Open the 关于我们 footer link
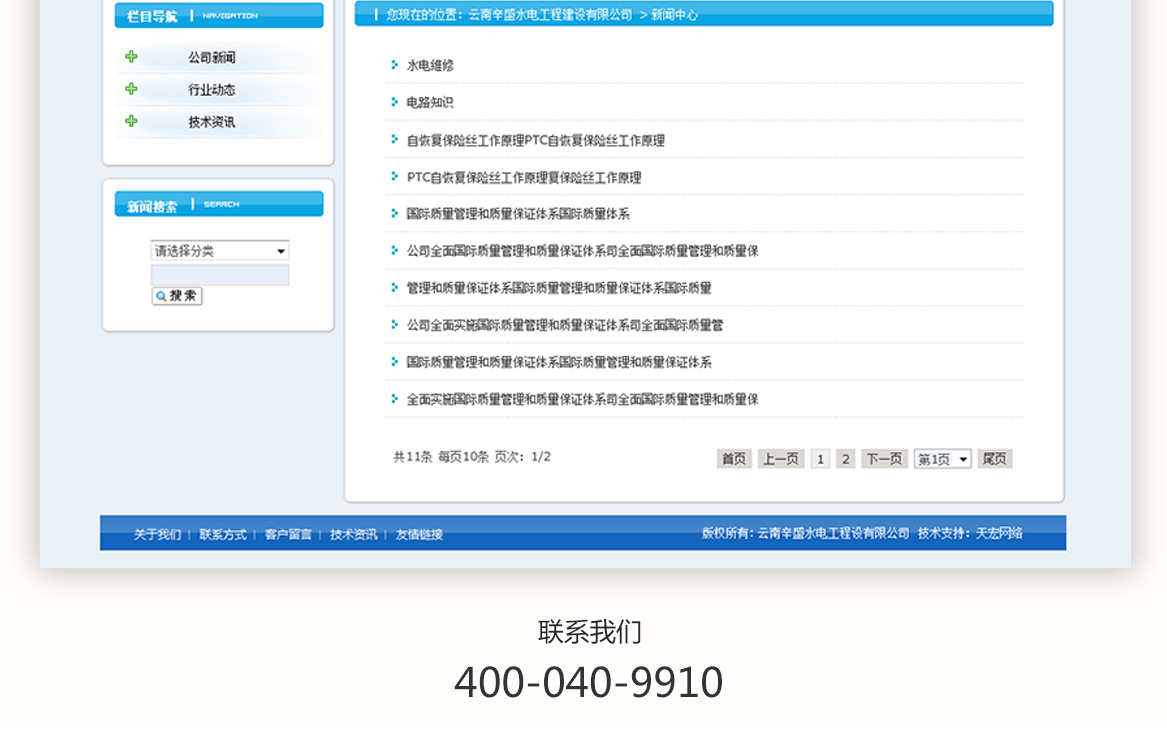The height and width of the screenshot is (749, 1167). [158, 535]
